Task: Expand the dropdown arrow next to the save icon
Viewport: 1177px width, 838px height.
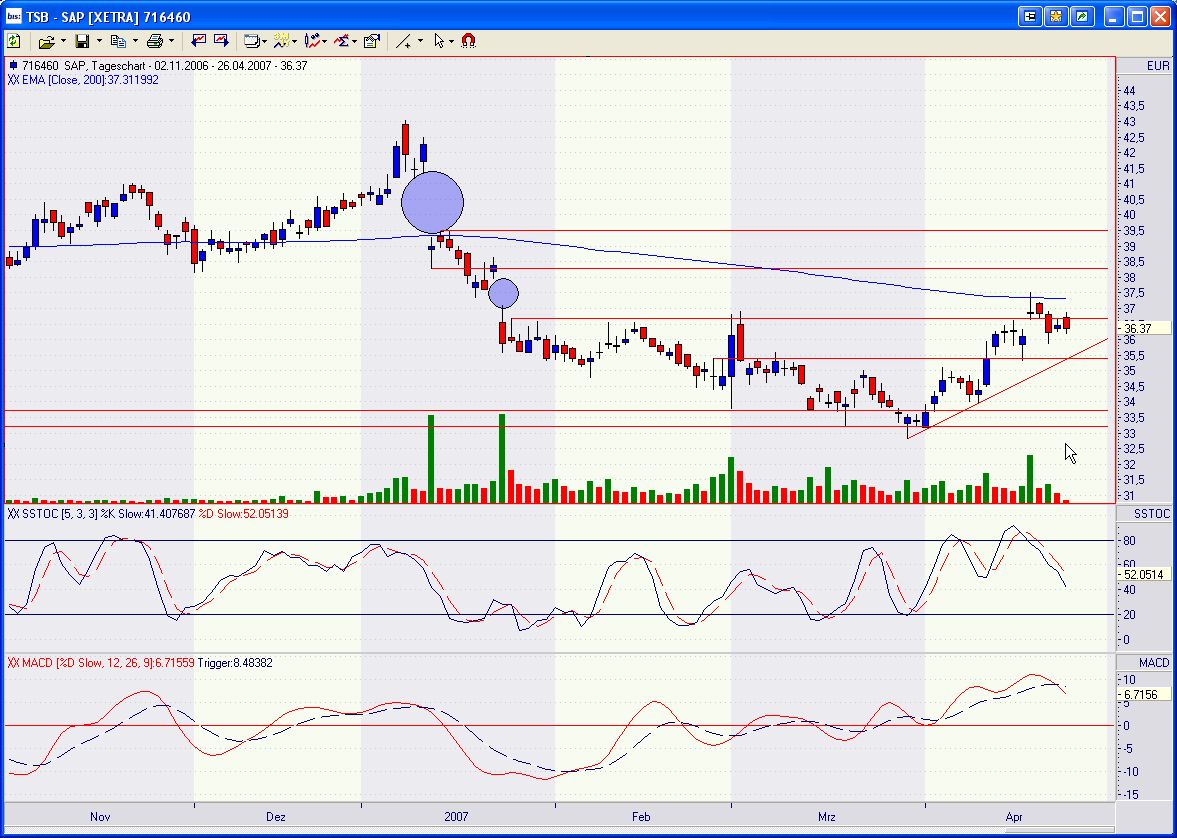Action: pos(100,41)
